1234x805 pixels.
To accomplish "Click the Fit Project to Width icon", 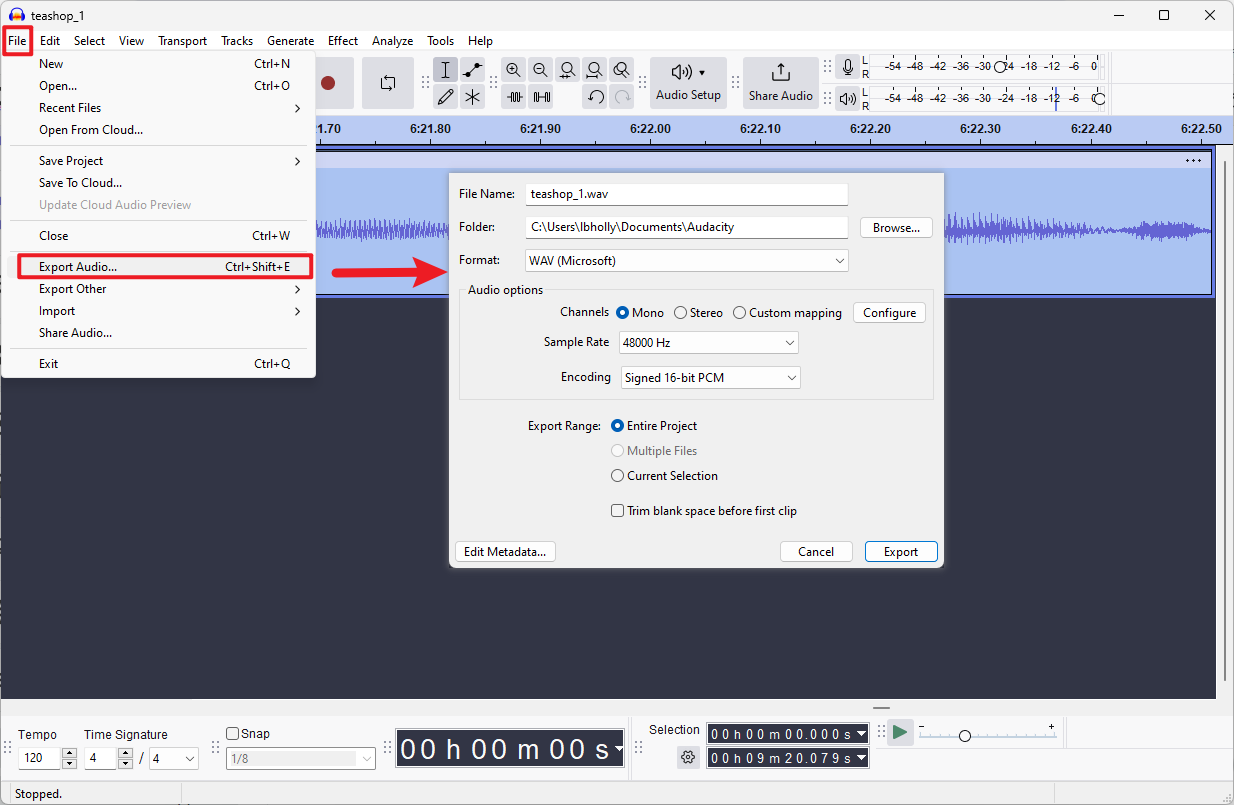I will [594, 70].
